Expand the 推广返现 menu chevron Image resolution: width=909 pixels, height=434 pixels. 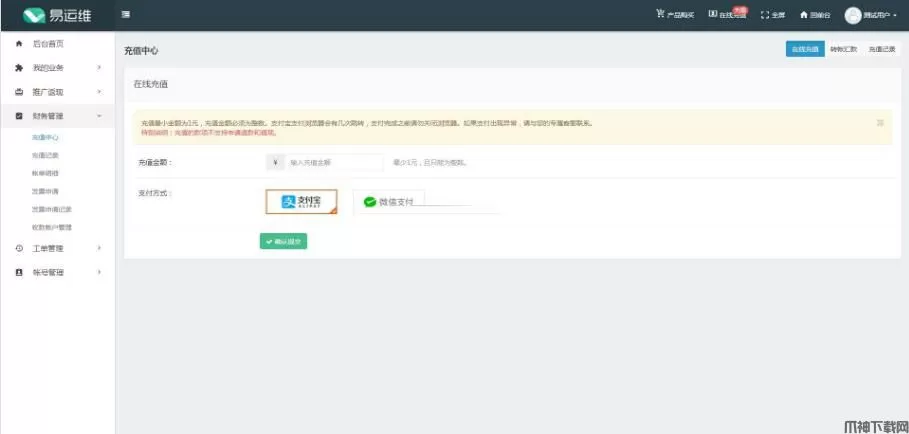[x=99, y=92]
